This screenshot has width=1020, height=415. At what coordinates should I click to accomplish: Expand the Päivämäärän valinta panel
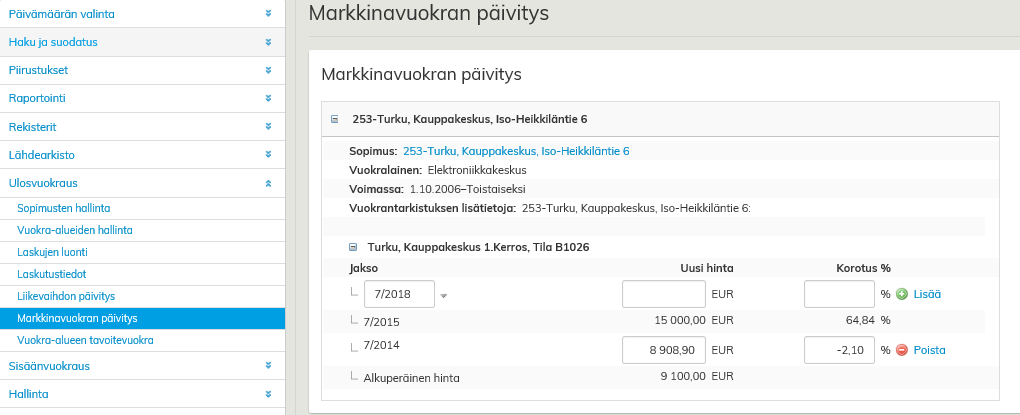pyautogui.click(x=268, y=14)
